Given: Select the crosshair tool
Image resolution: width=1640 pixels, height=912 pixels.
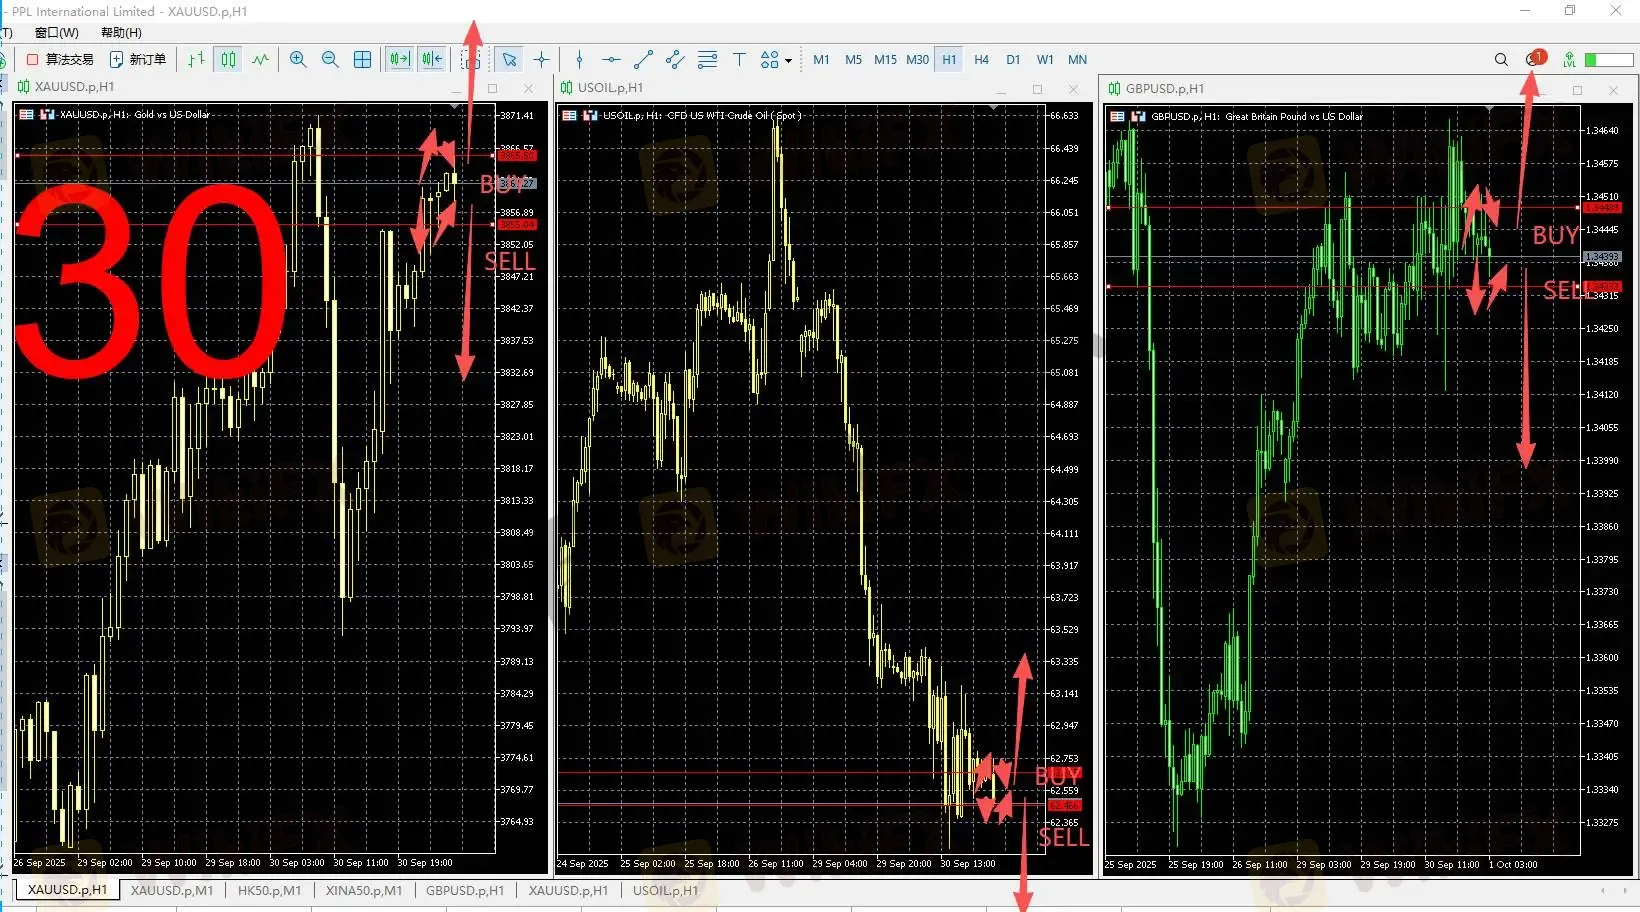Looking at the screenshot, I should click(x=541, y=60).
